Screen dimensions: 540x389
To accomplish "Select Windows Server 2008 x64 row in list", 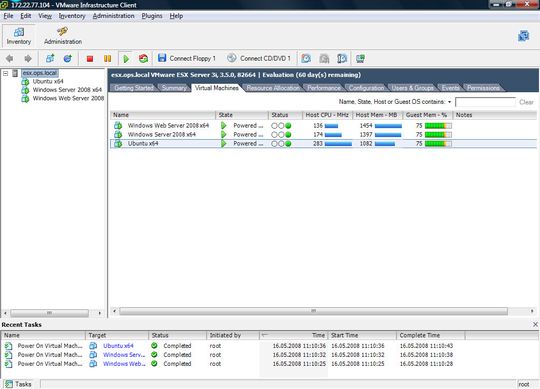I will 323,135.
